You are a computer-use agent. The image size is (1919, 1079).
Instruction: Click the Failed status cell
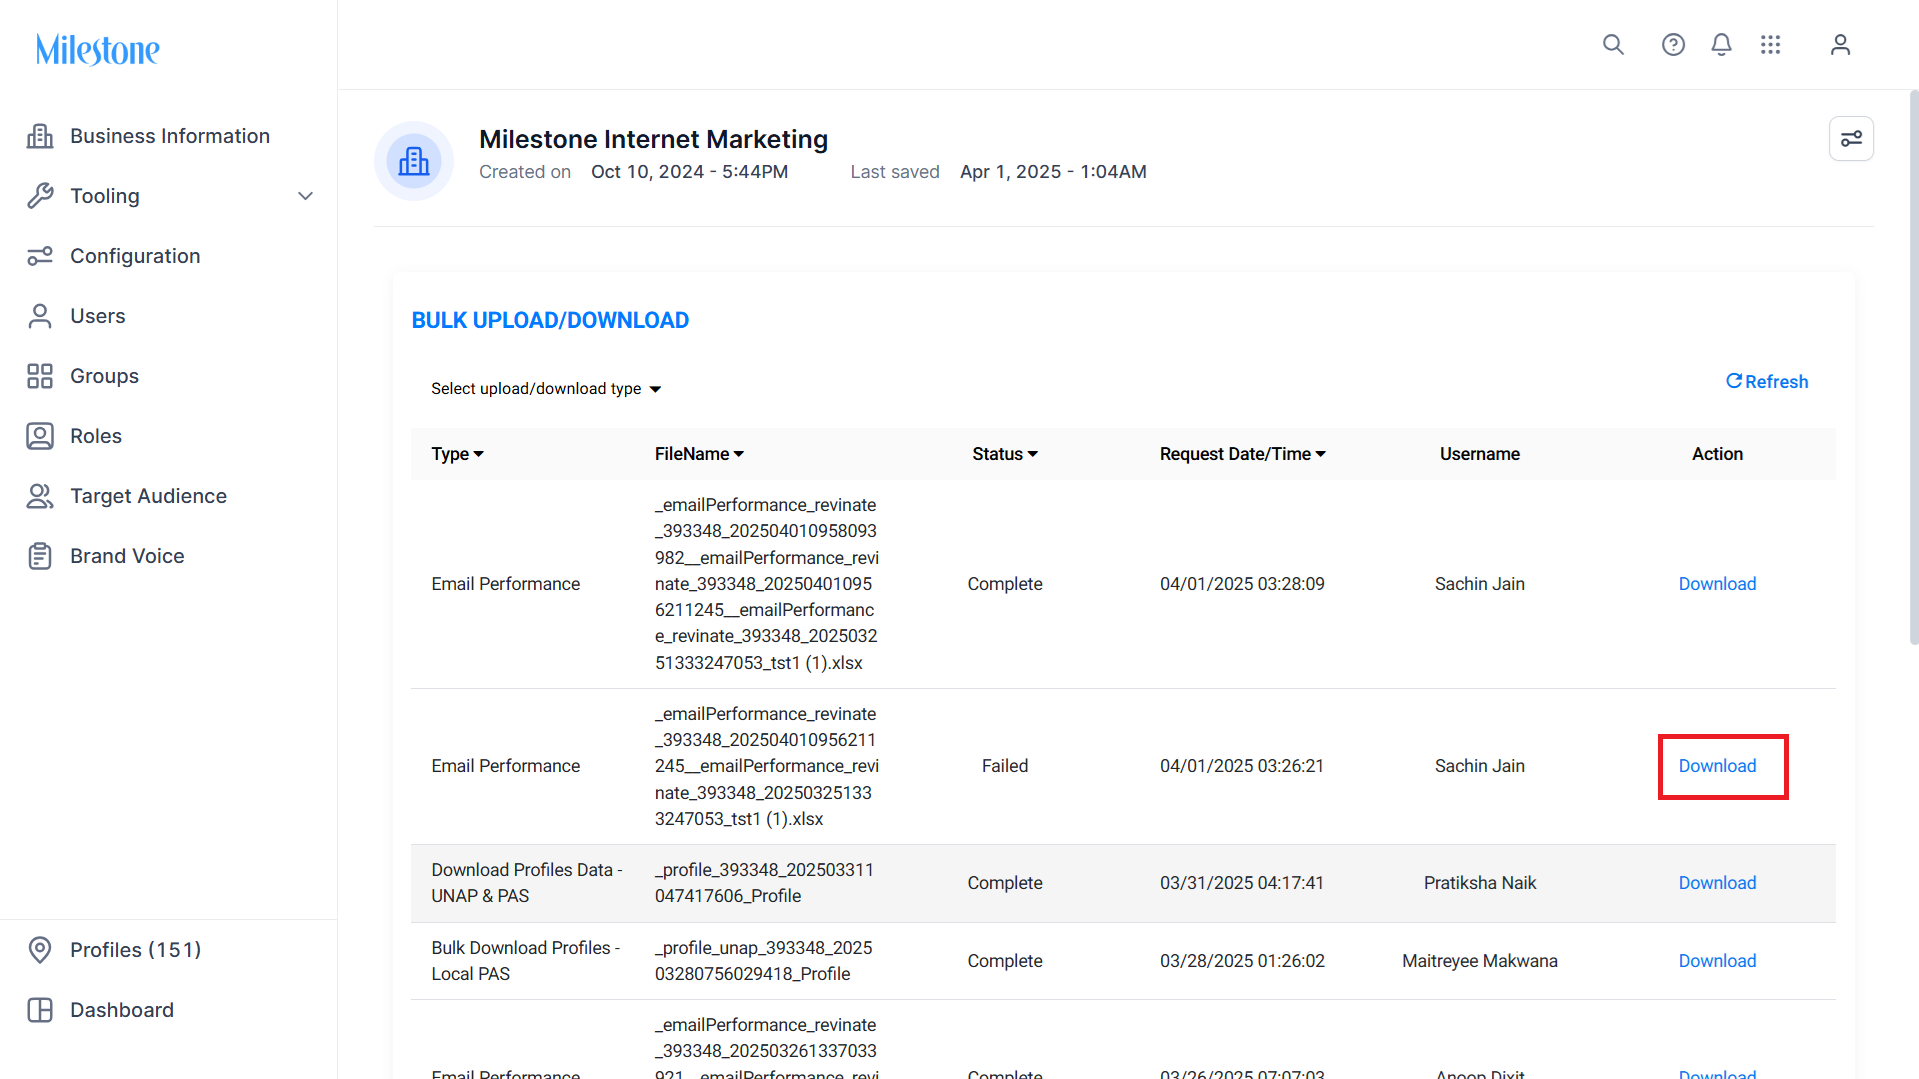pos(1005,766)
